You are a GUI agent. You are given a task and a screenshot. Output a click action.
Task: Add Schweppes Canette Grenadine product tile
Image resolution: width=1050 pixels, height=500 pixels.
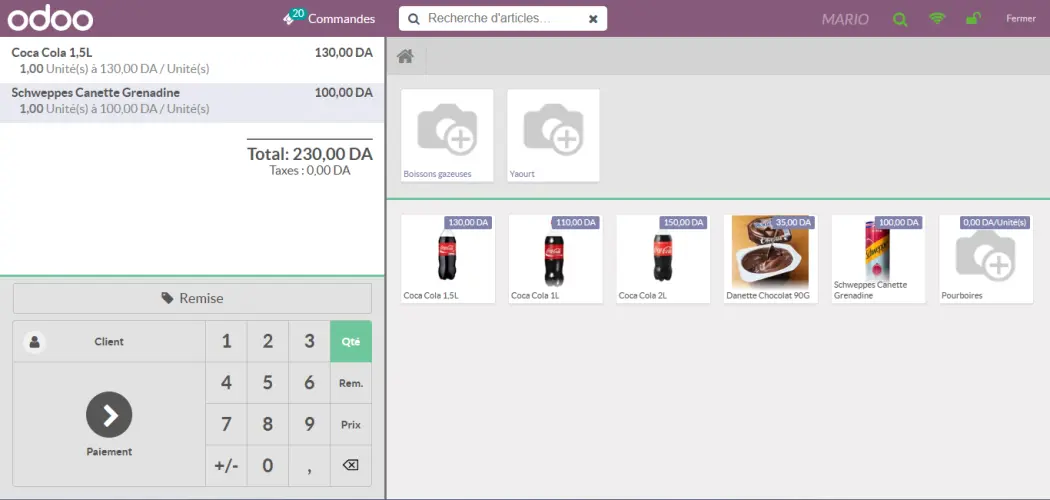[879, 259]
